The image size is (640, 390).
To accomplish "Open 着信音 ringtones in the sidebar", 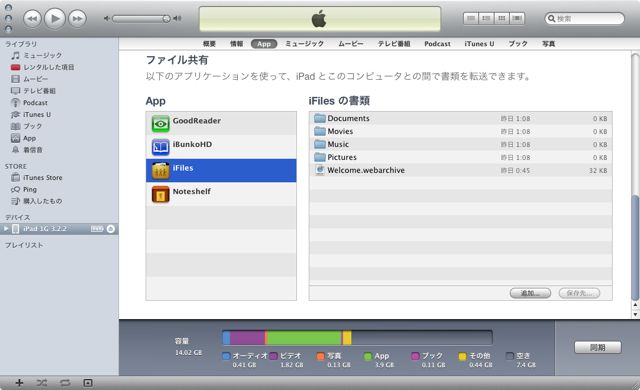I will [x=27, y=150].
